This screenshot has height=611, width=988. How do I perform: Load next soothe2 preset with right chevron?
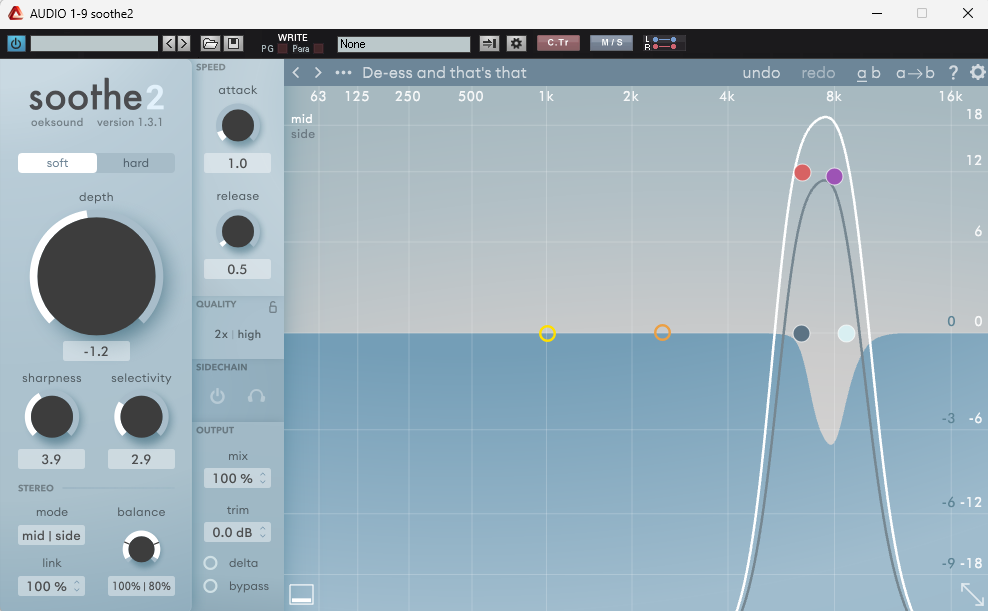[x=318, y=73]
